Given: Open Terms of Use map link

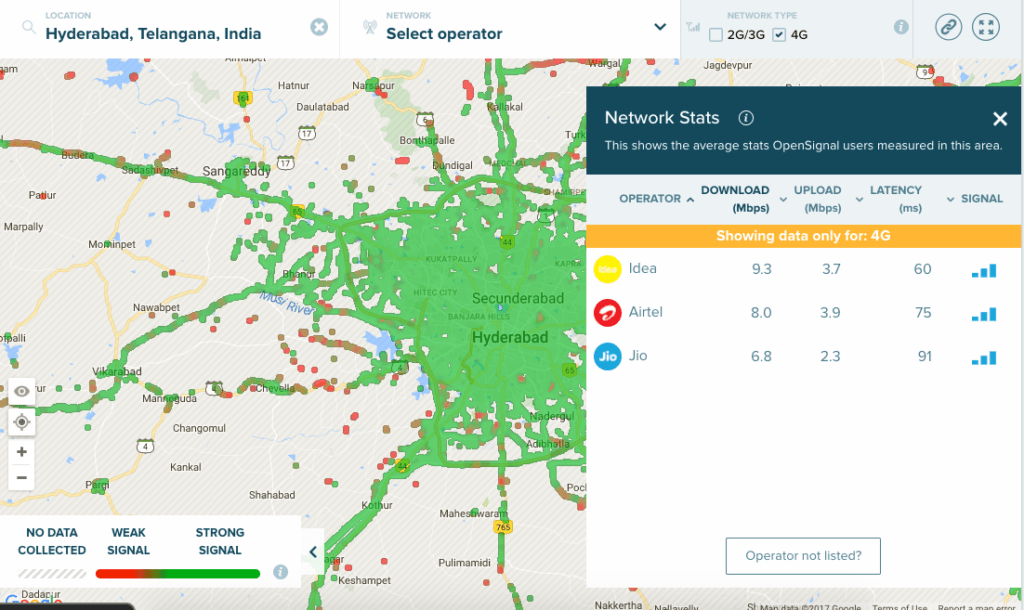Looking at the screenshot, I should (x=899, y=607).
